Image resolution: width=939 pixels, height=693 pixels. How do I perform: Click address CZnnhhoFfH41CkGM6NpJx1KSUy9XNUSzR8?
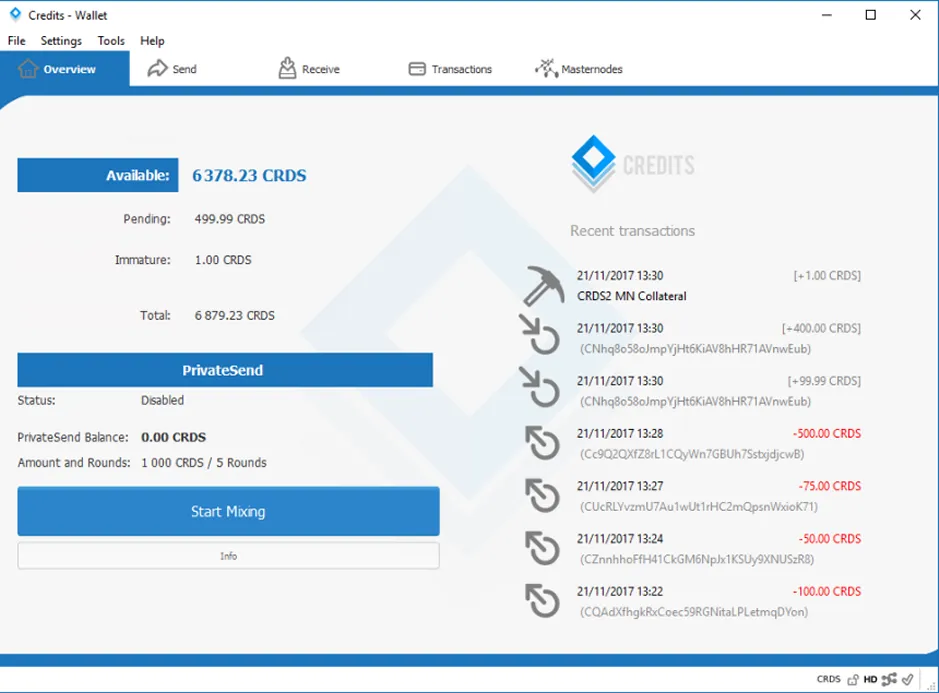point(696,559)
